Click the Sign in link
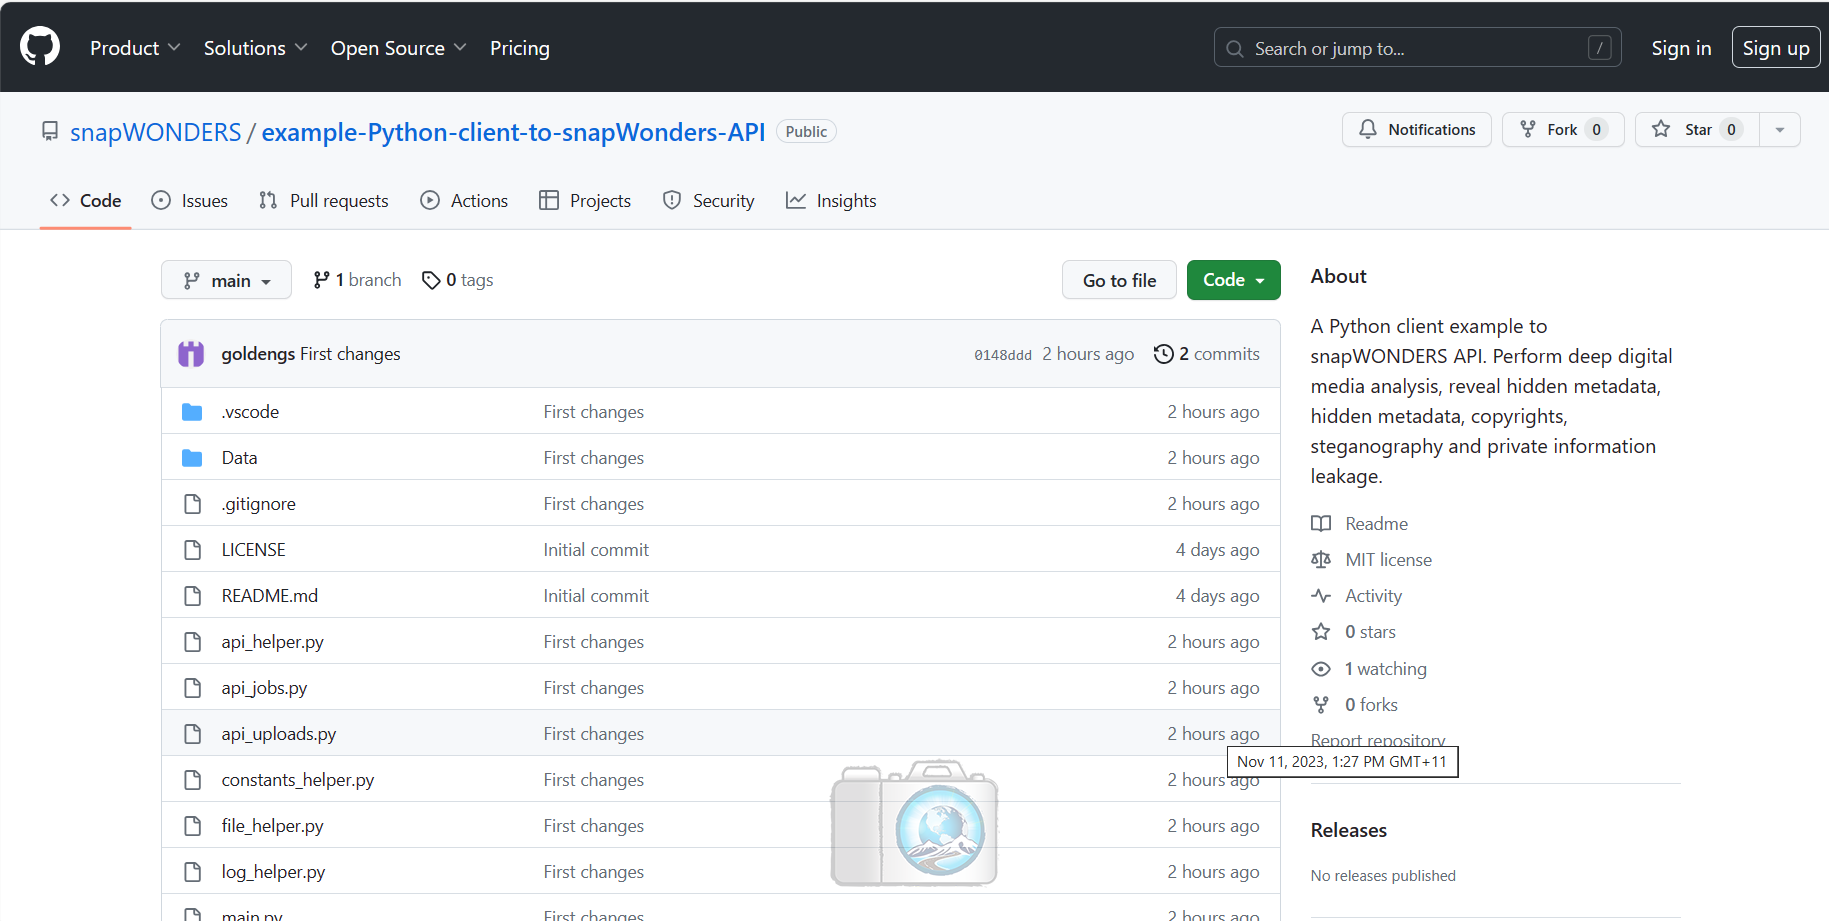The image size is (1829, 921). tap(1681, 48)
